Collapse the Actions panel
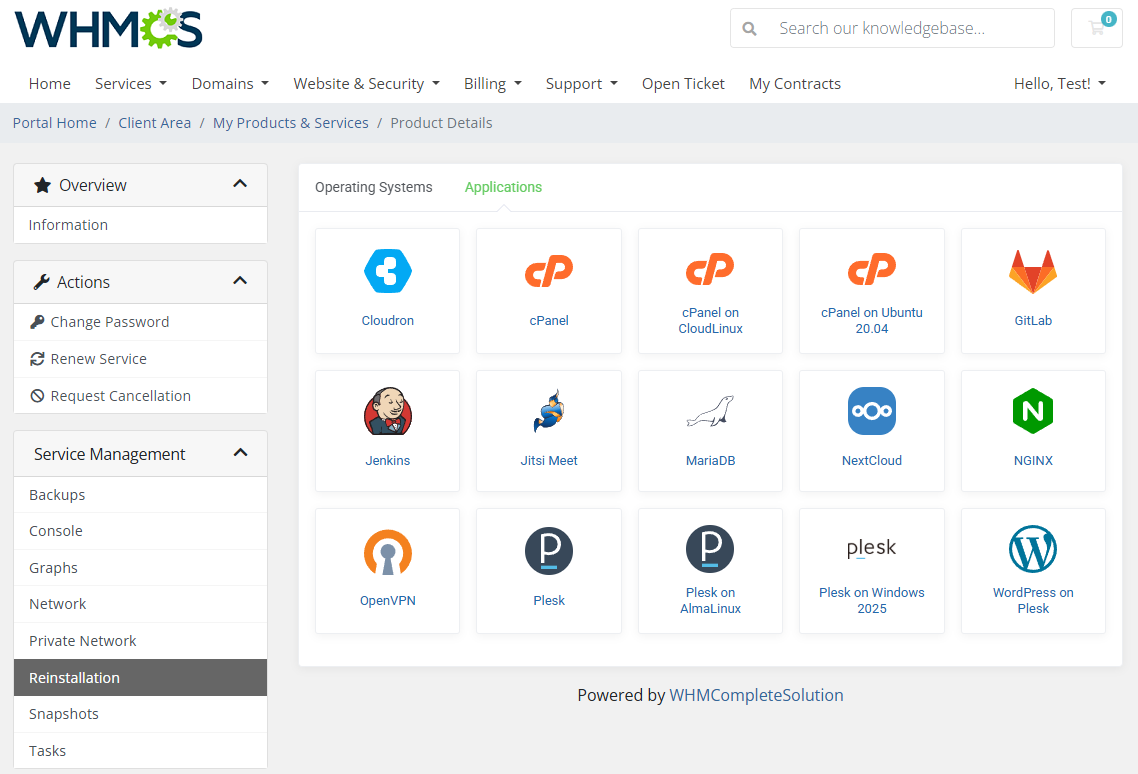 pyautogui.click(x=239, y=281)
